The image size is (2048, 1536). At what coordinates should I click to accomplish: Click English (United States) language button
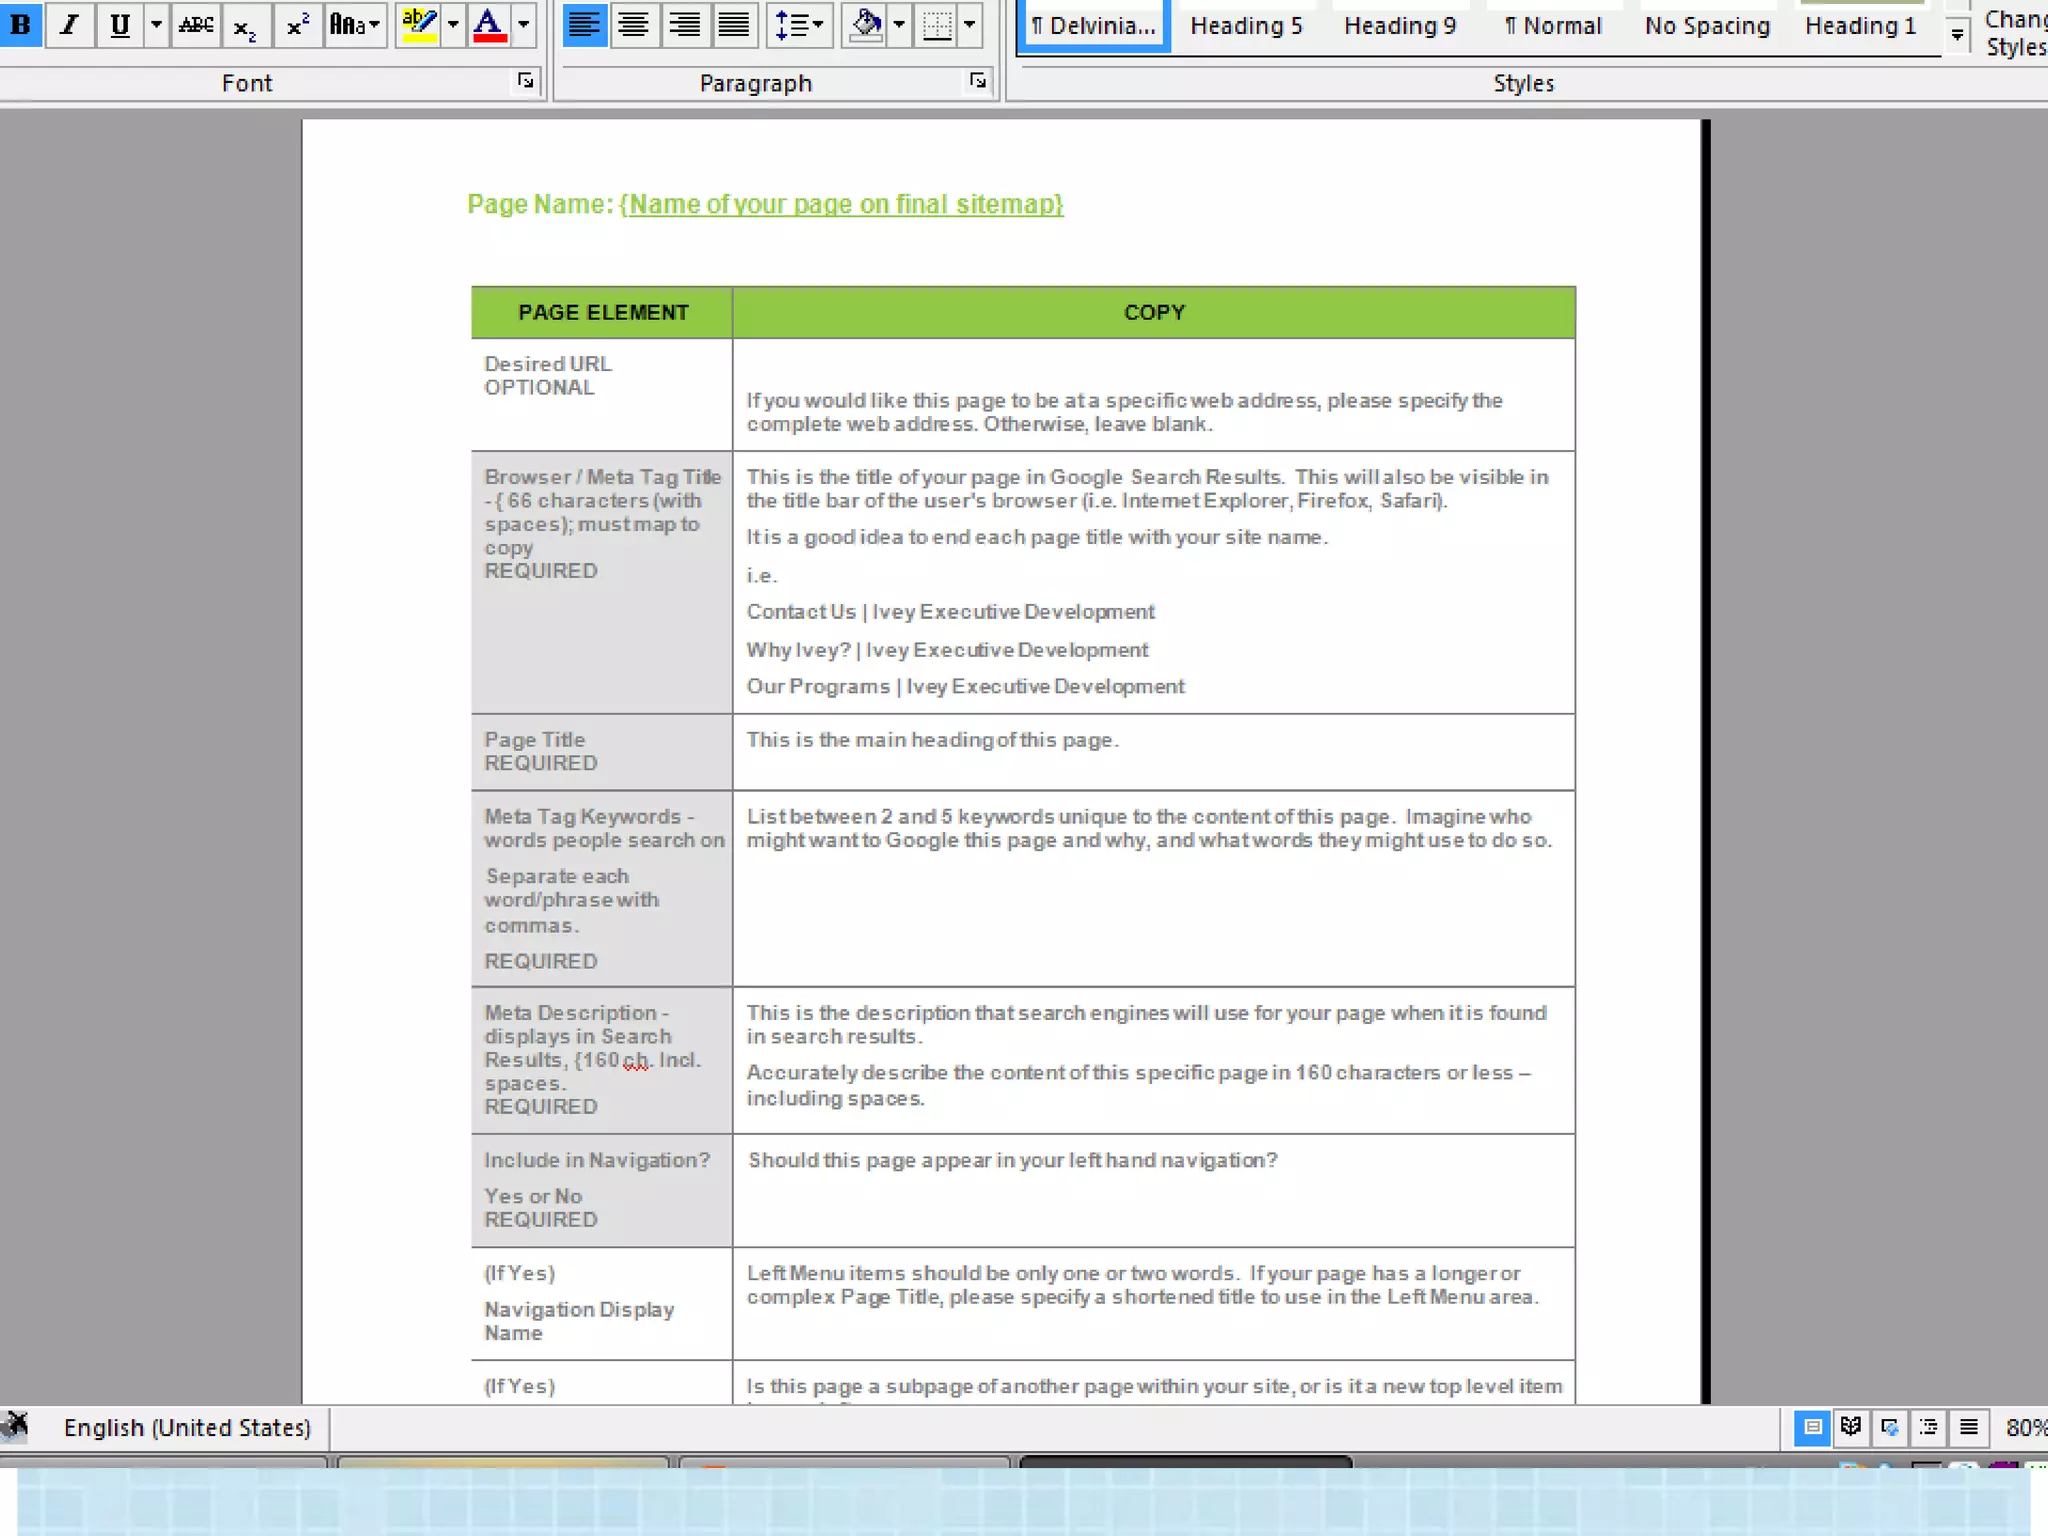187,1427
